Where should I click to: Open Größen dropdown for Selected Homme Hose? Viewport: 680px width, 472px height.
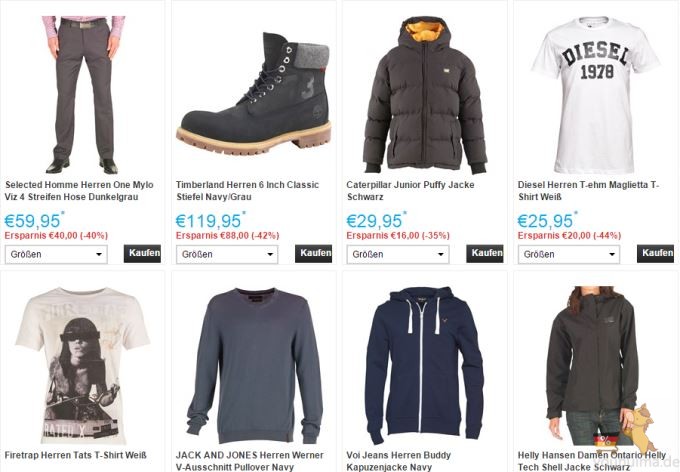(x=56, y=254)
